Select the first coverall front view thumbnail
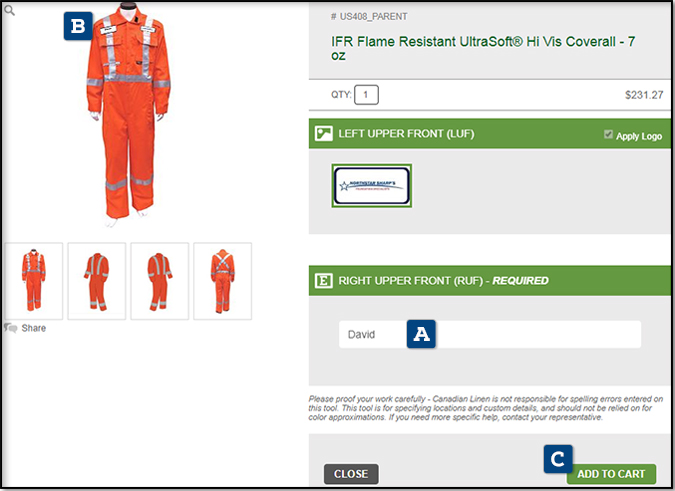 [34, 280]
